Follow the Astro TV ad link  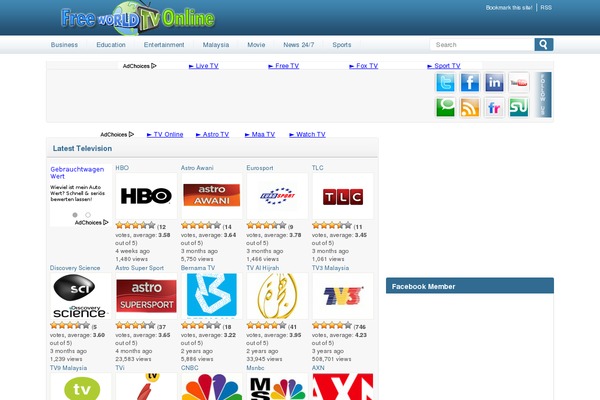coord(212,134)
